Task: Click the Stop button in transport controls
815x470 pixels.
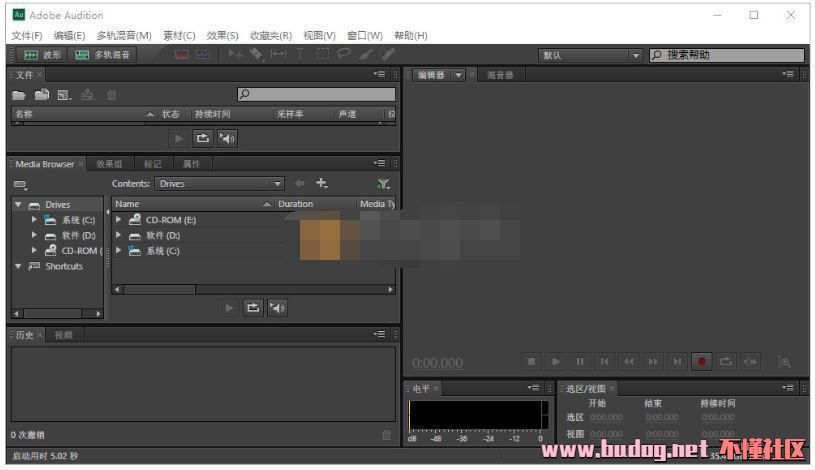Action: tap(532, 361)
